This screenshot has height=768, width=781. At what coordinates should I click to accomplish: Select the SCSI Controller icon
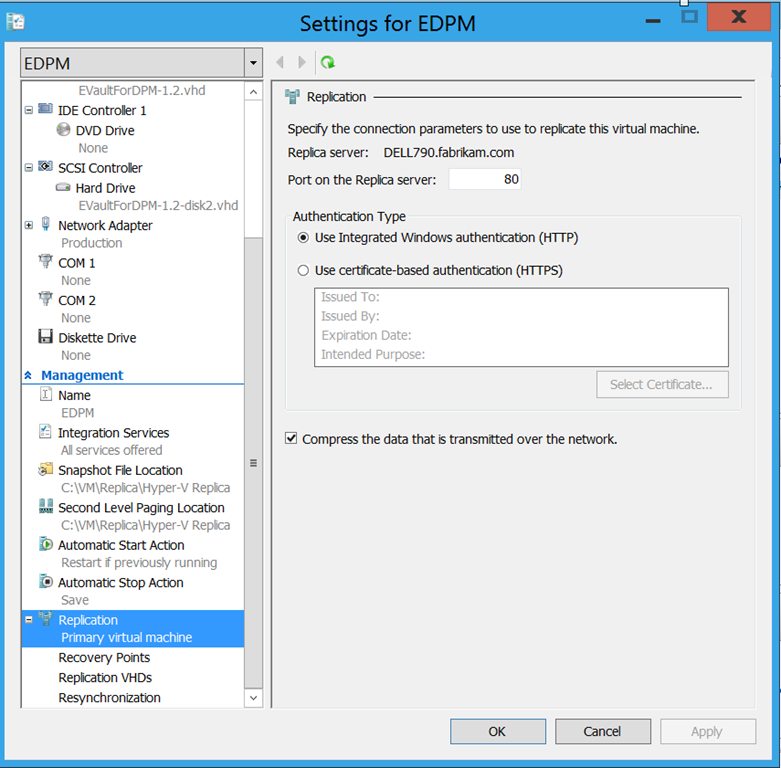click(45, 166)
